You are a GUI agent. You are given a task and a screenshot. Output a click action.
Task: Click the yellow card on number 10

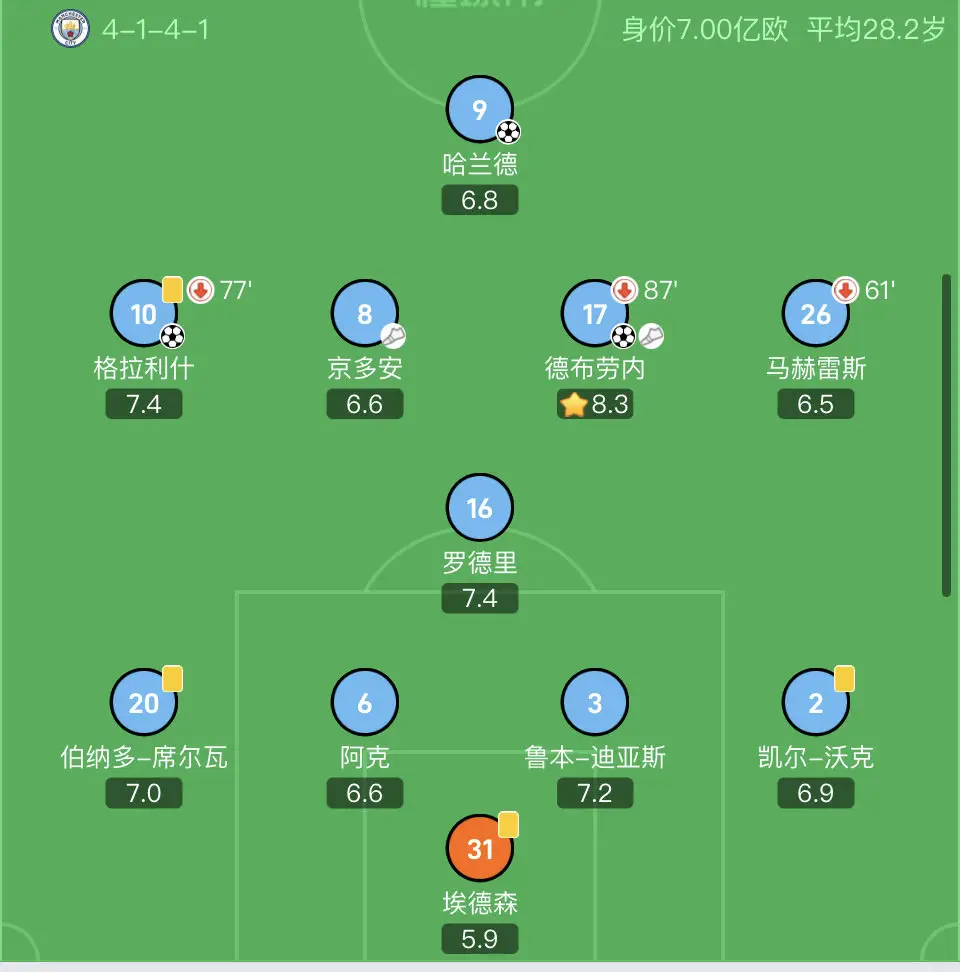[172, 289]
